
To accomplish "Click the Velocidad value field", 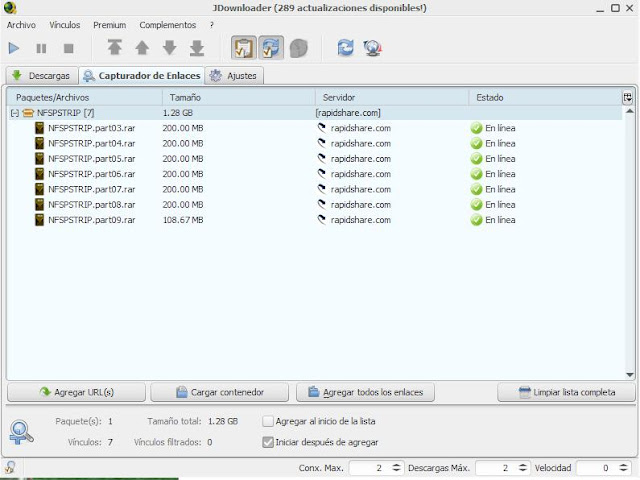I will [596, 468].
